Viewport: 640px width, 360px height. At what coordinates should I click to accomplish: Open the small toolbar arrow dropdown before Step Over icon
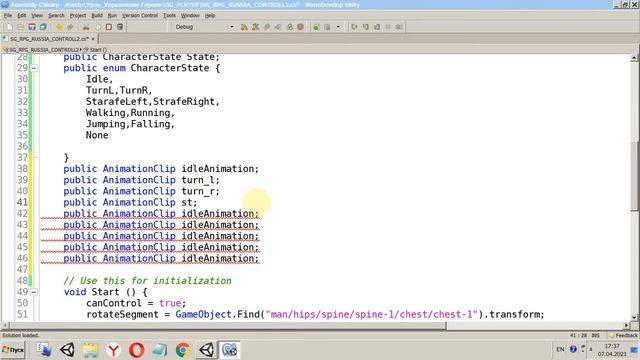tap(338, 27)
